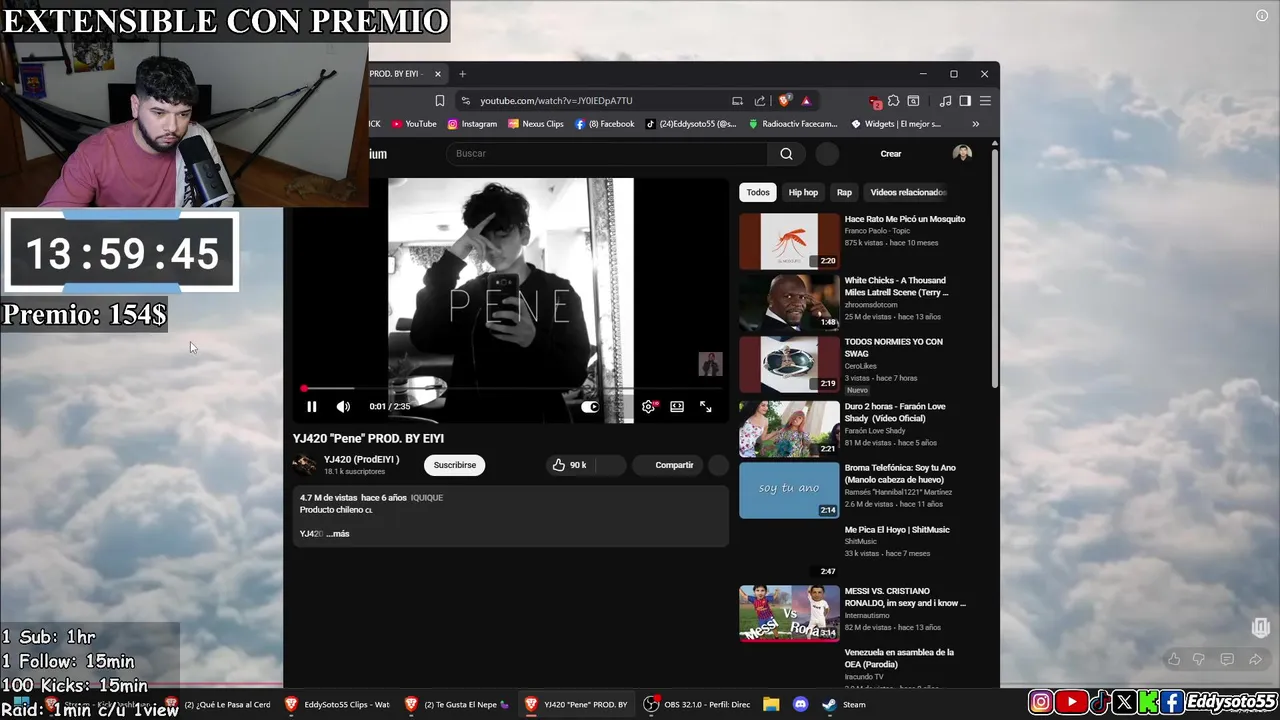Click the cast/install icon in address bar

point(737,101)
